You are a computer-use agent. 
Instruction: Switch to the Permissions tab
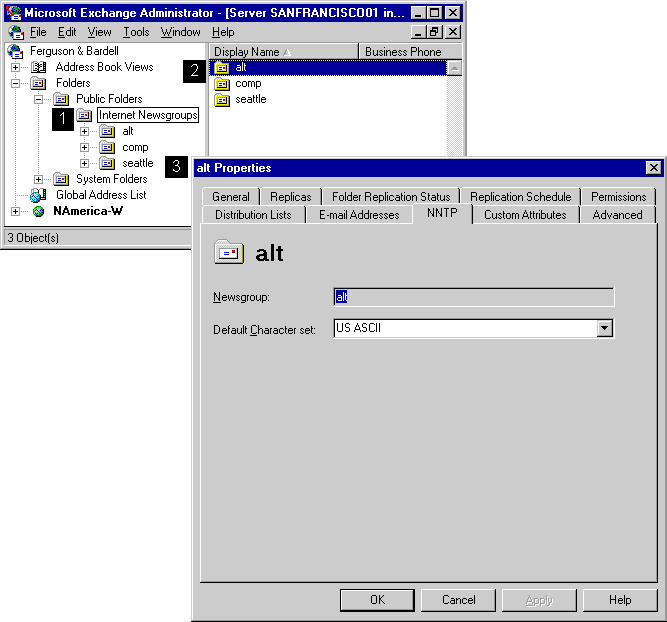tap(619, 197)
